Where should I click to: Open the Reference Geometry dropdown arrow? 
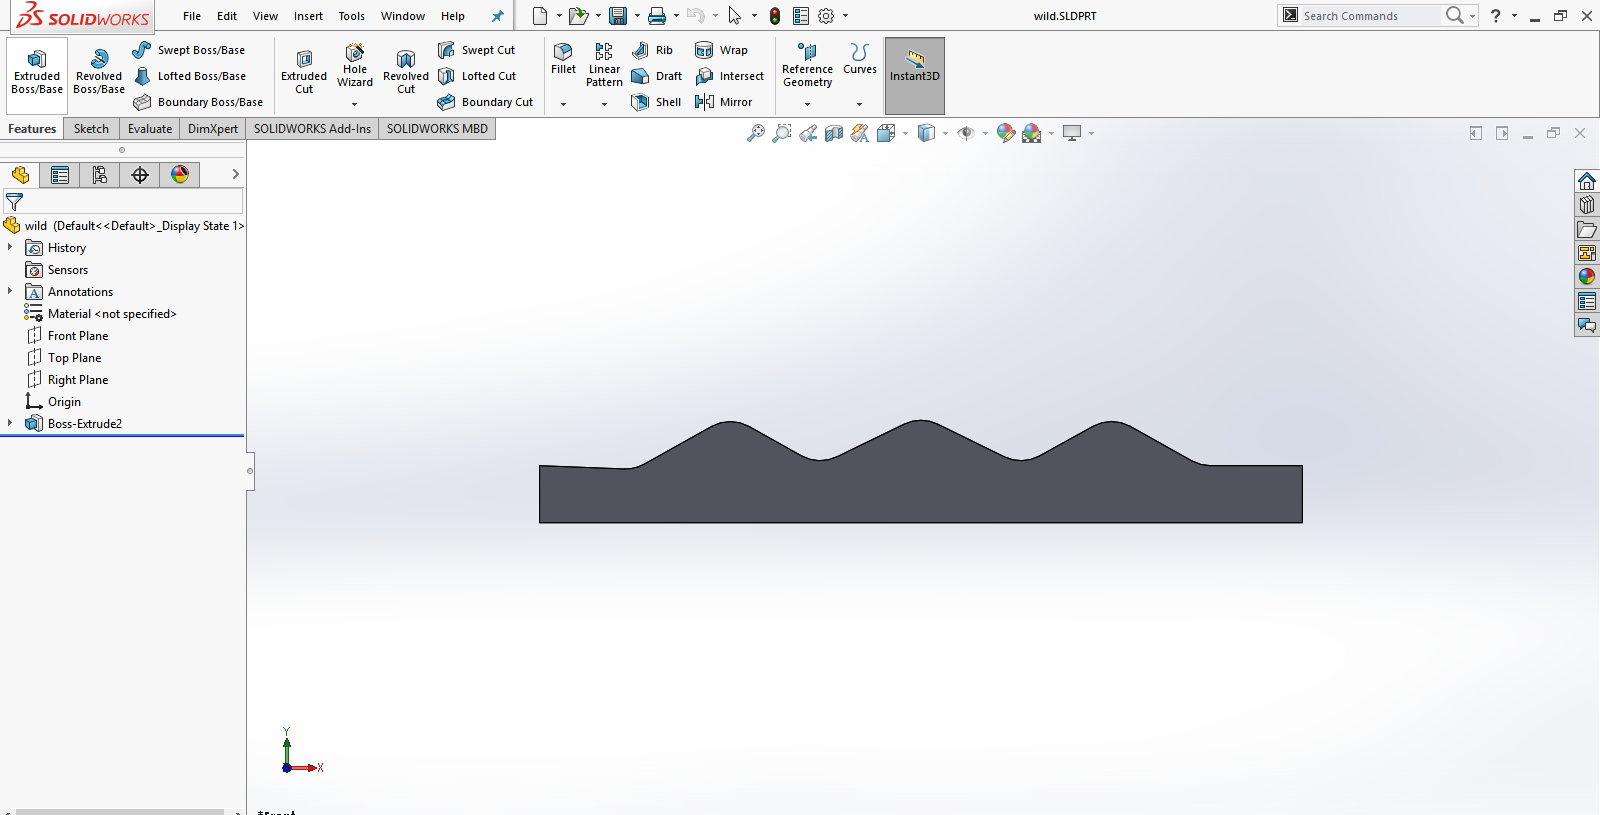807,104
